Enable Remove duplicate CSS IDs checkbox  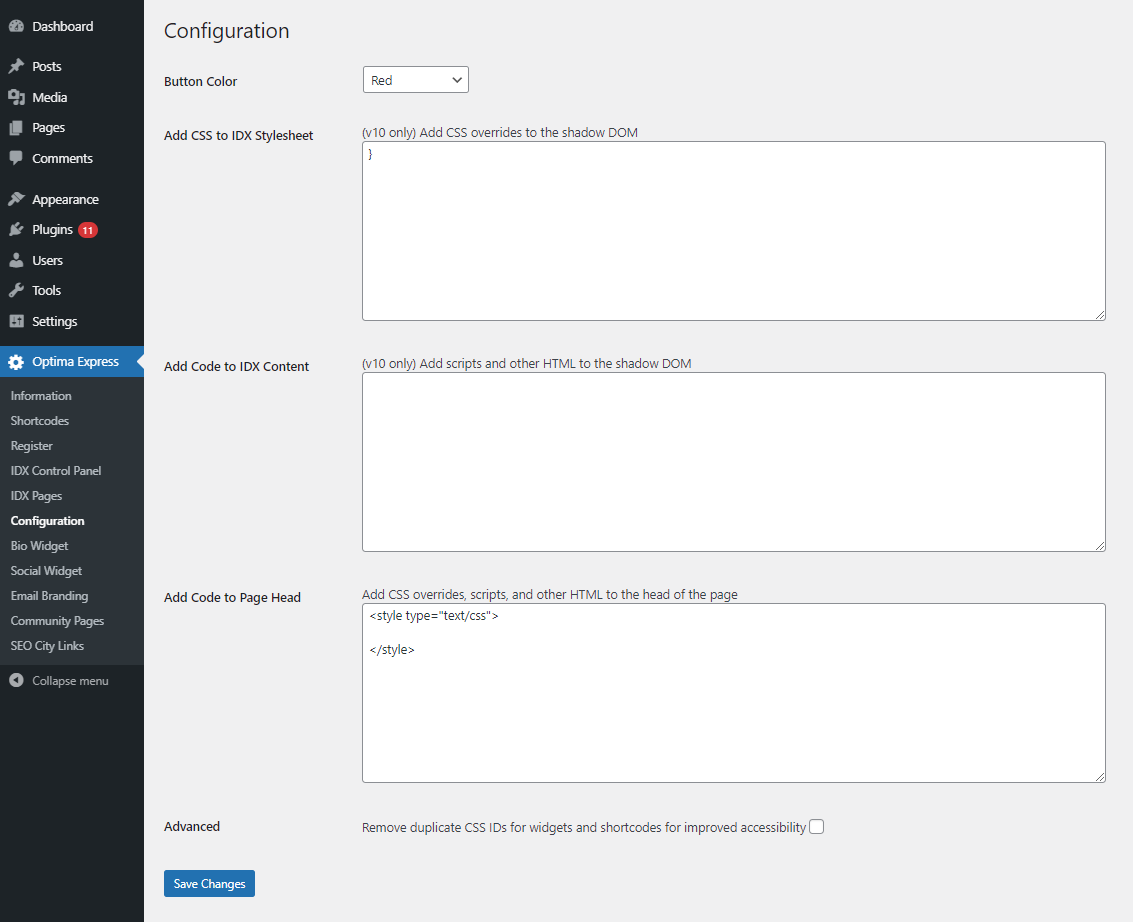tap(817, 827)
